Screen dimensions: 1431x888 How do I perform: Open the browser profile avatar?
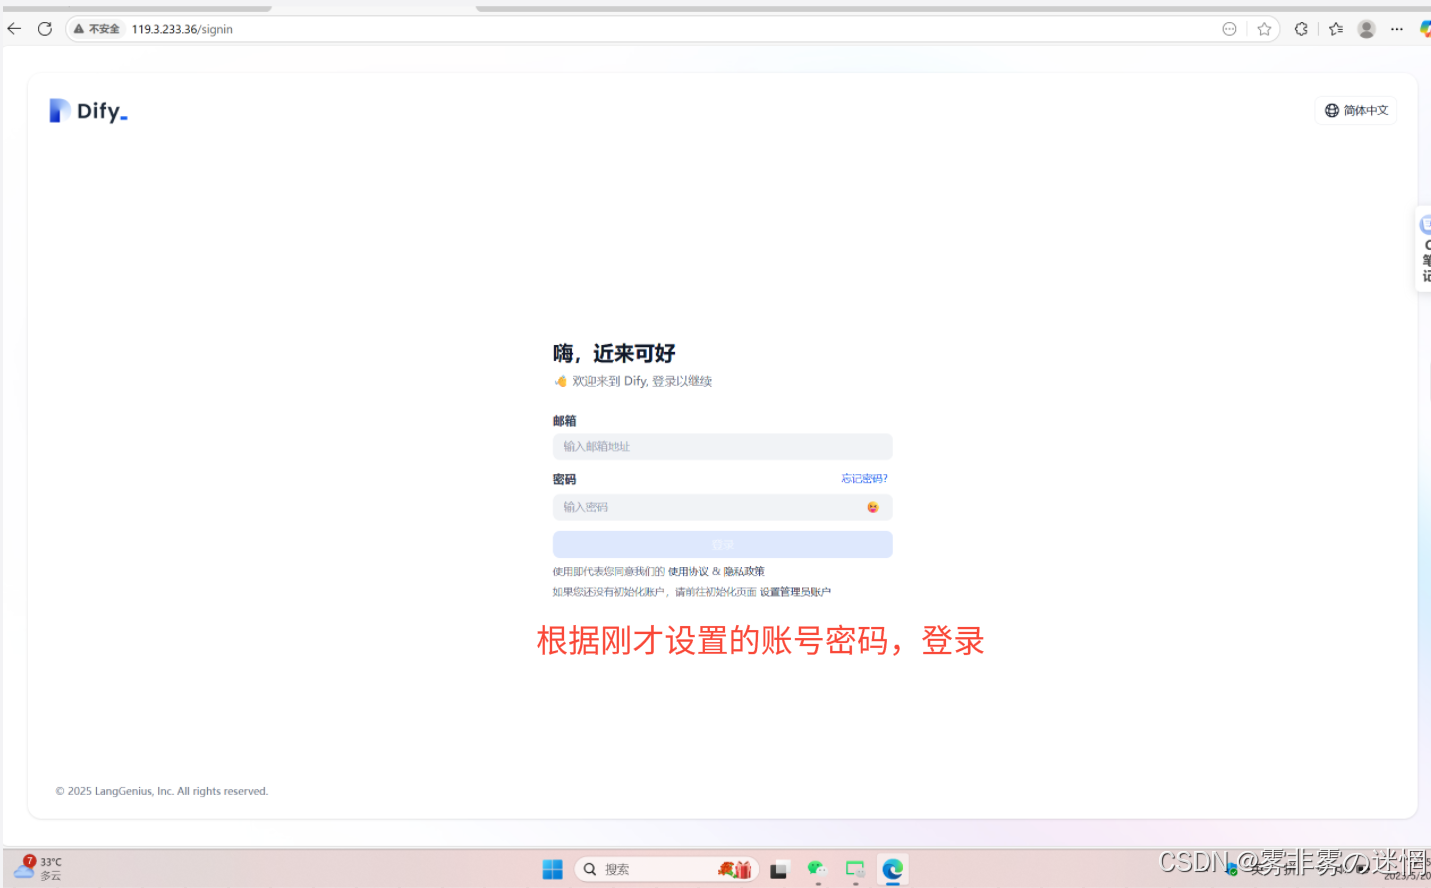tap(1367, 29)
